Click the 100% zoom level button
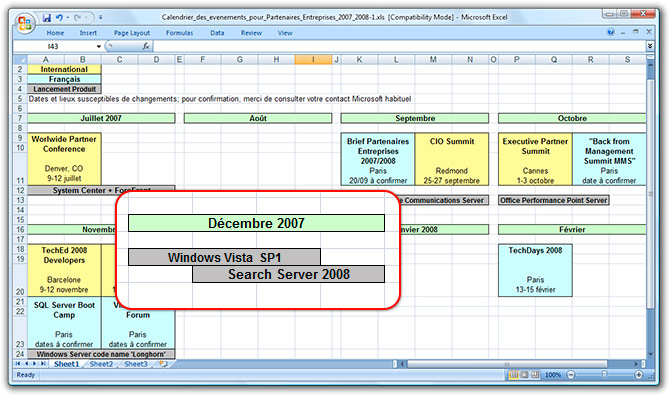Screen dimensions: 670x396 [x=552, y=375]
